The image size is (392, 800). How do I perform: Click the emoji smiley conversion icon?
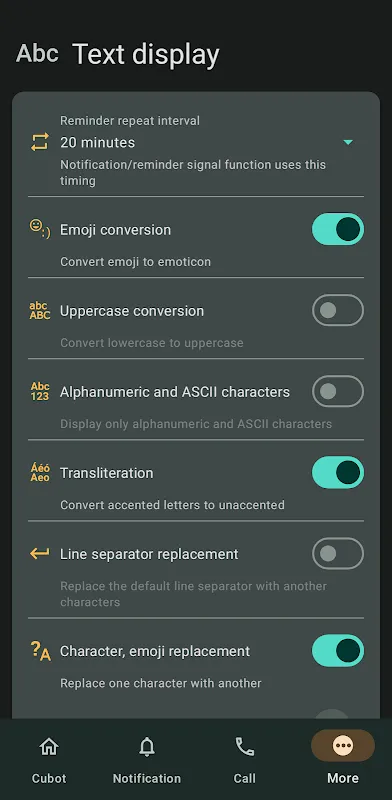pos(40,229)
